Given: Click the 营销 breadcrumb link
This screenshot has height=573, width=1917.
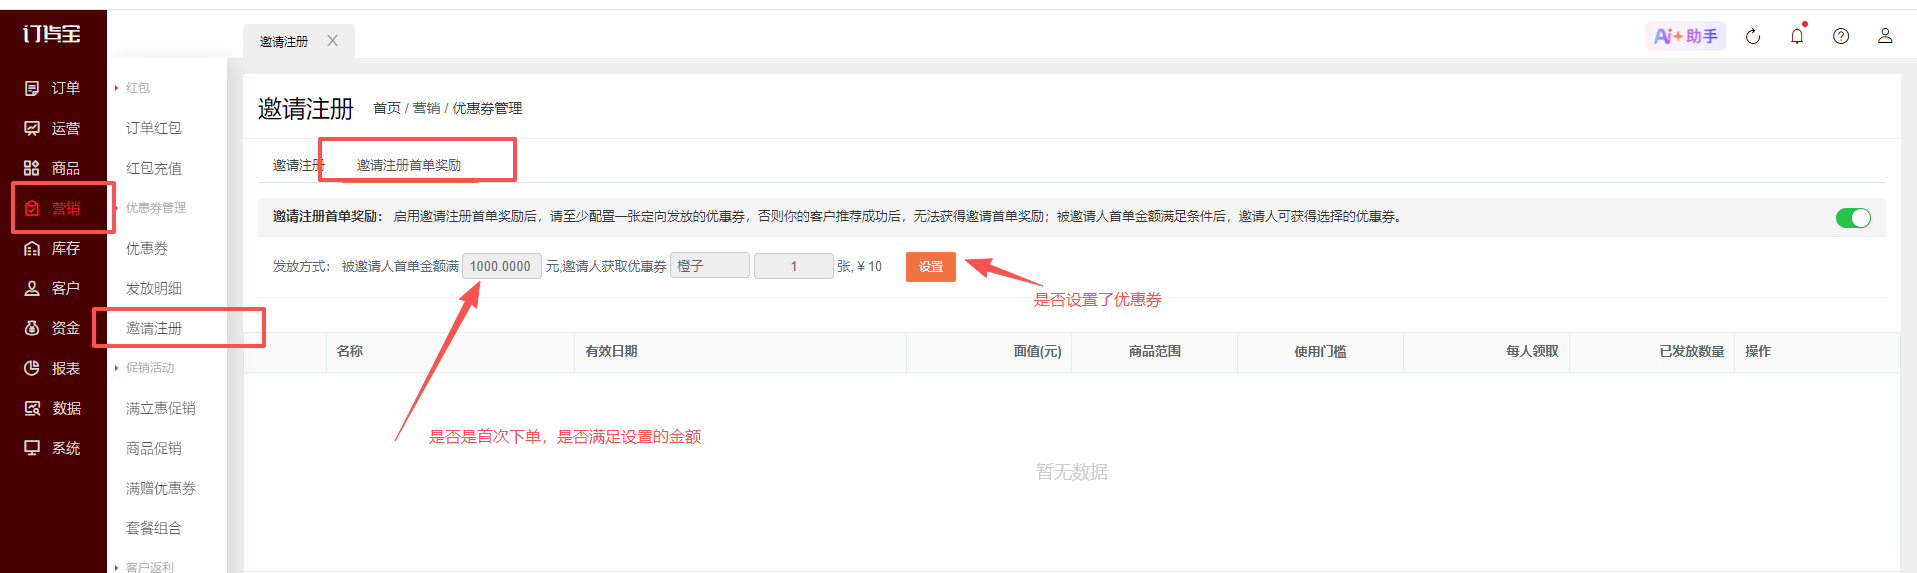Looking at the screenshot, I should (426, 108).
